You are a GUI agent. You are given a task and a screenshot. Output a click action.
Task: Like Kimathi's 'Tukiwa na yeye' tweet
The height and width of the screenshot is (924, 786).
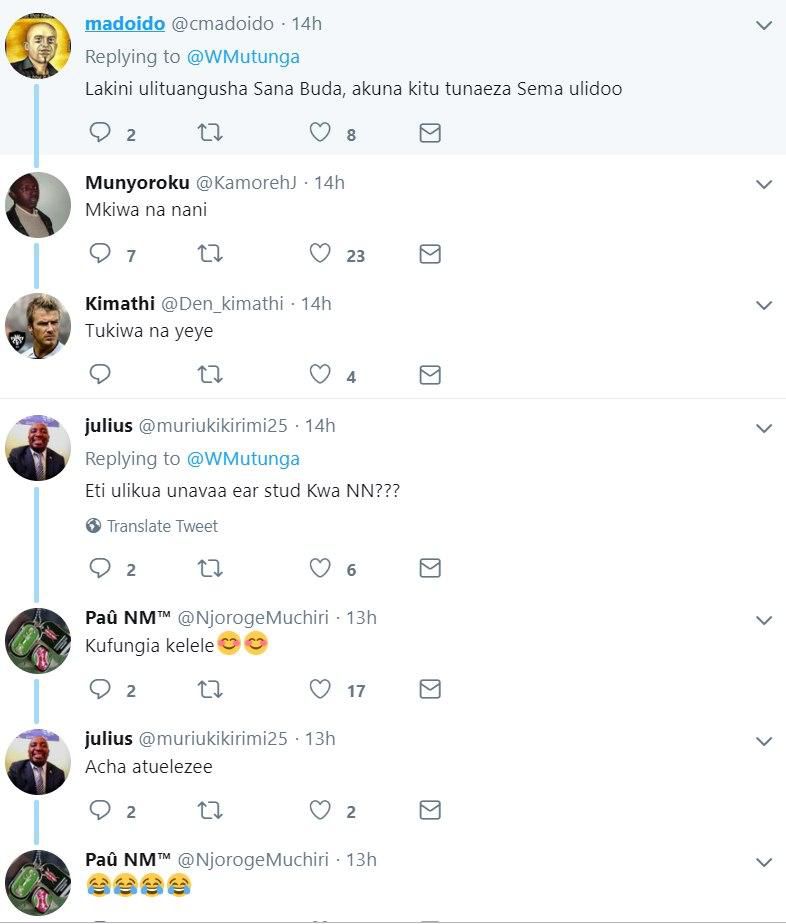coord(320,375)
